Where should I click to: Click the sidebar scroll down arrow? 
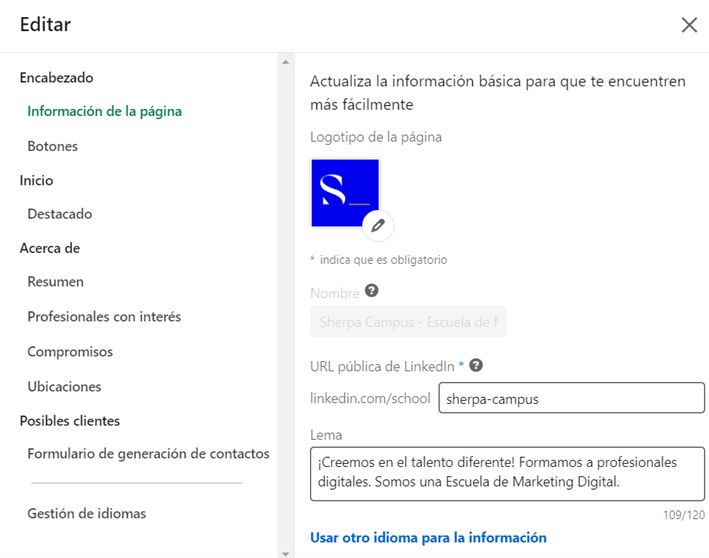click(285, 553)
